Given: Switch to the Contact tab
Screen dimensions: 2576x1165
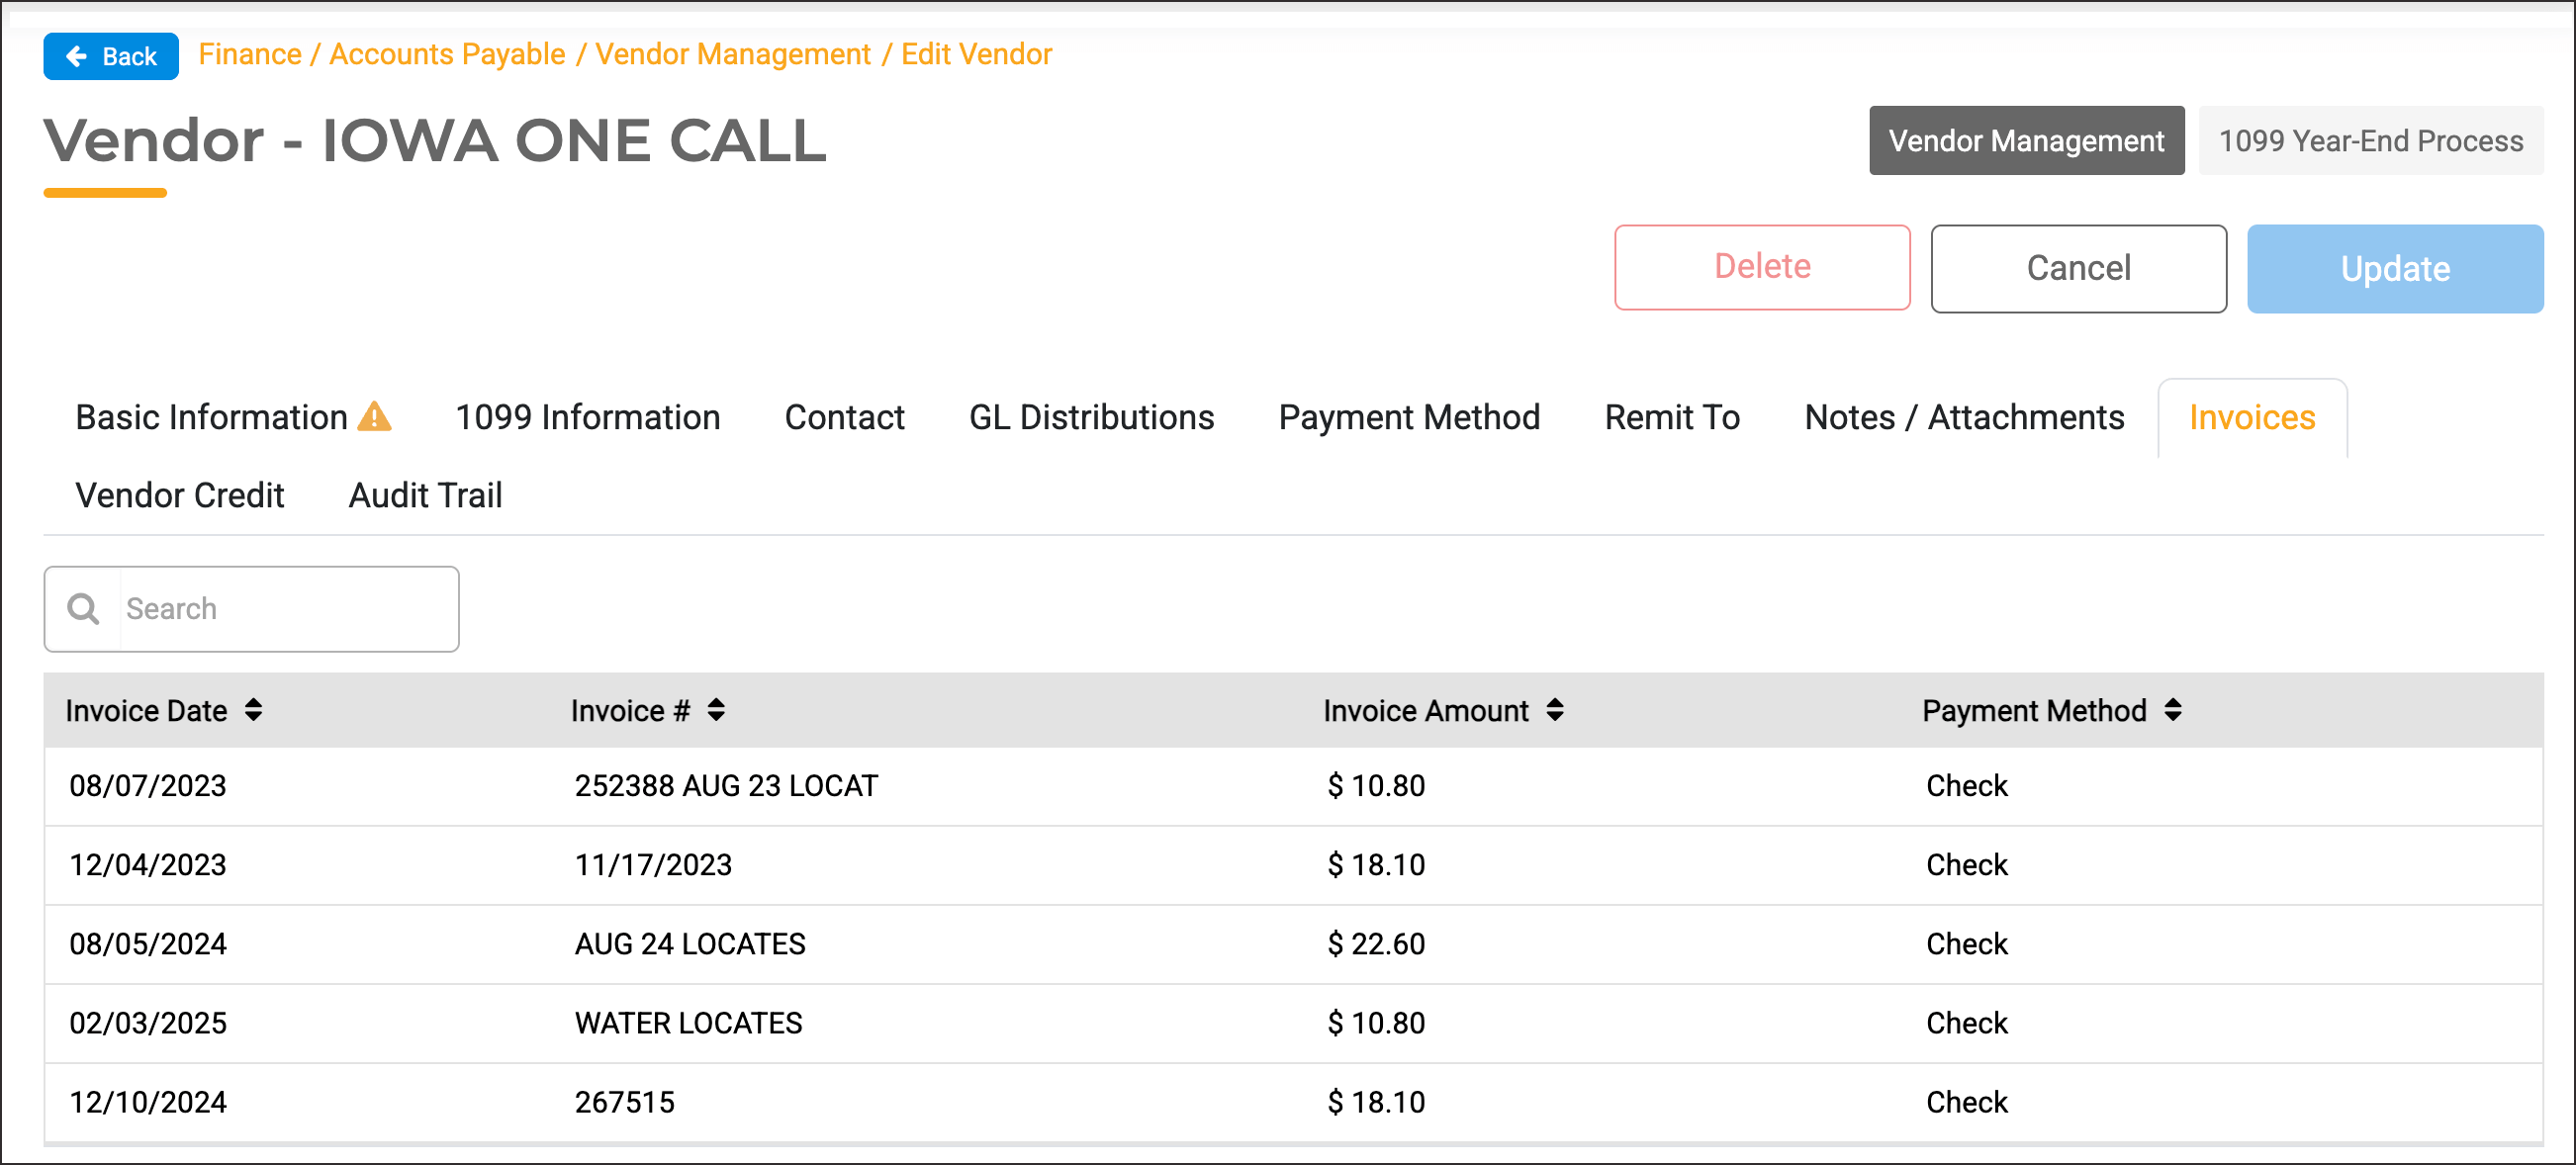Looking at the screenshot, I should tap(844, 417).
